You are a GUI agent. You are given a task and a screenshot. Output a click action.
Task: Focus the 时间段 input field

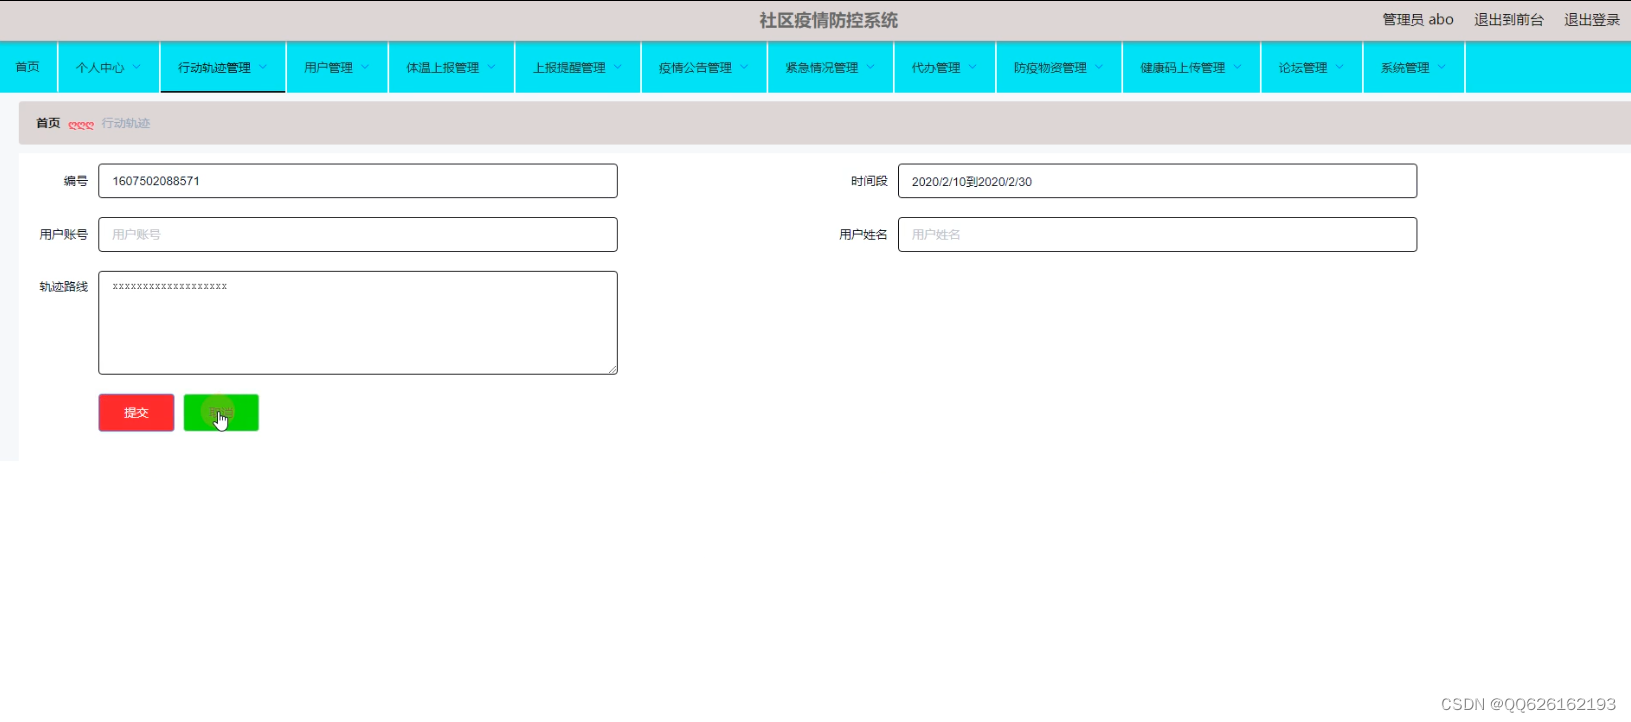click(x=1157, y=181)
